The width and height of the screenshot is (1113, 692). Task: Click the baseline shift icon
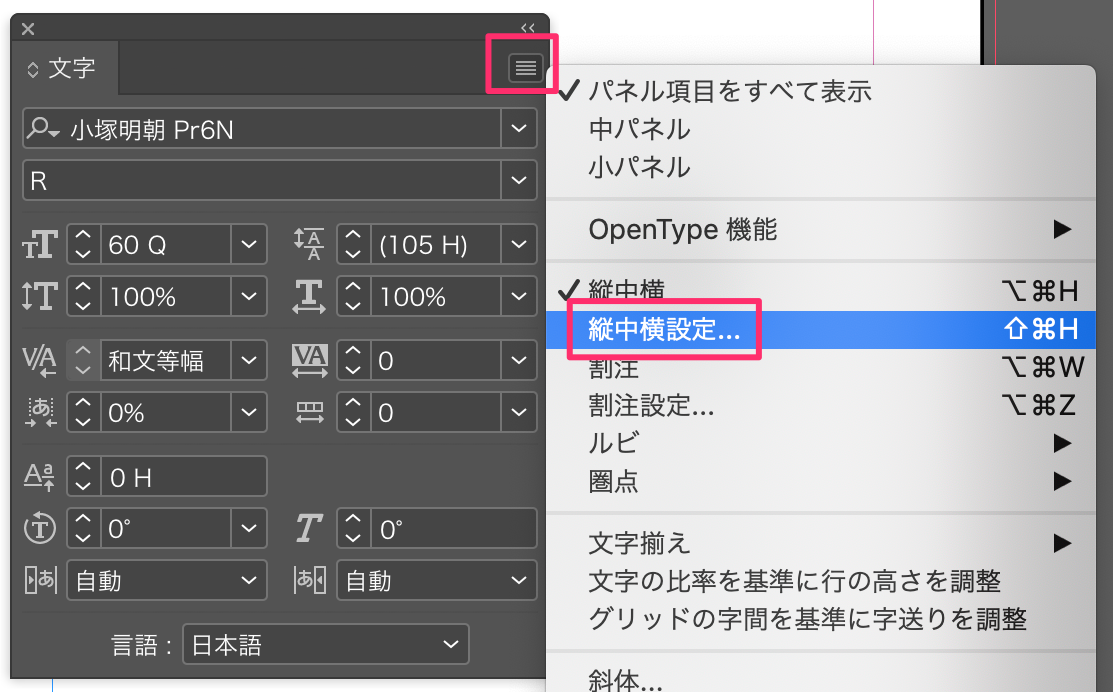[39, 476]
